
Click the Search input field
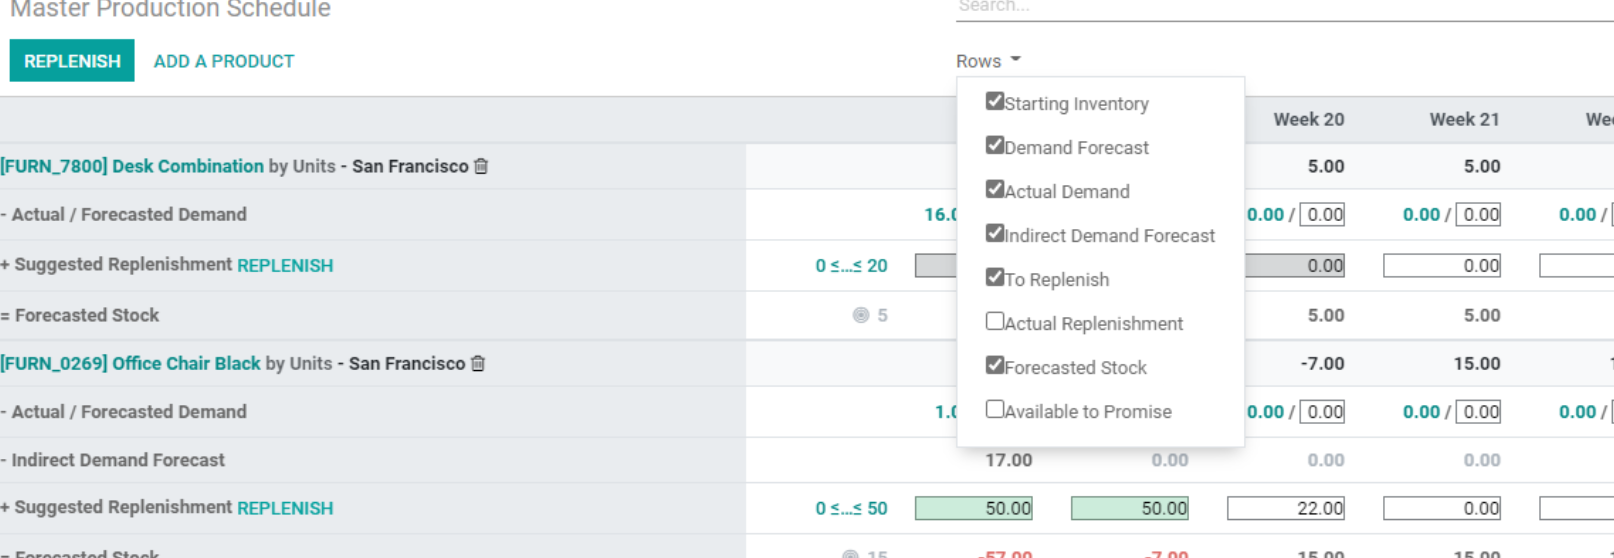coord(1285,8)
